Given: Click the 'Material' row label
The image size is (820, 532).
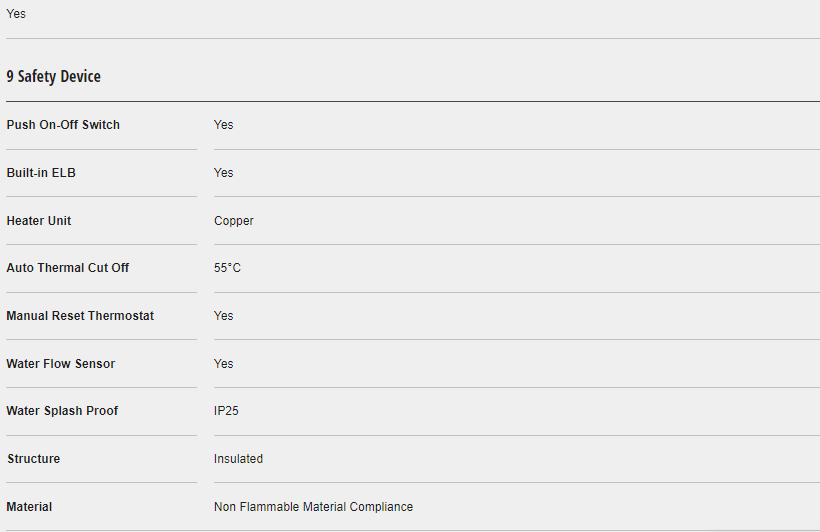Looking at the screenshot, I should 29,507.
